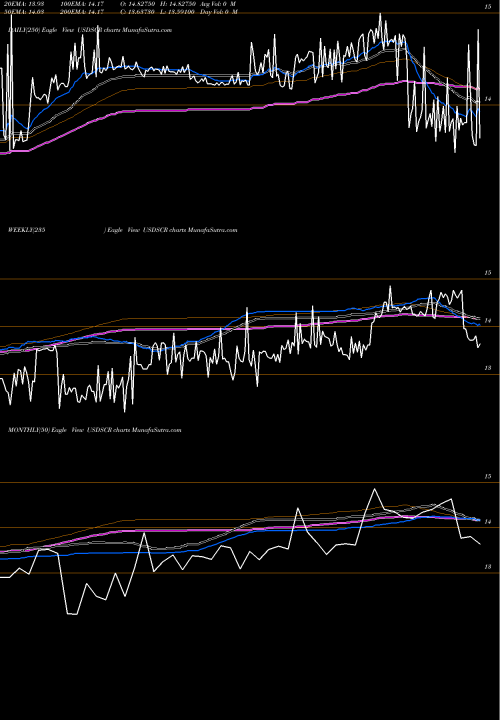The height and width of the screenshot is (720, 500).
Task: Click the high price 'H:' value
Action: [x=178, y=4]
